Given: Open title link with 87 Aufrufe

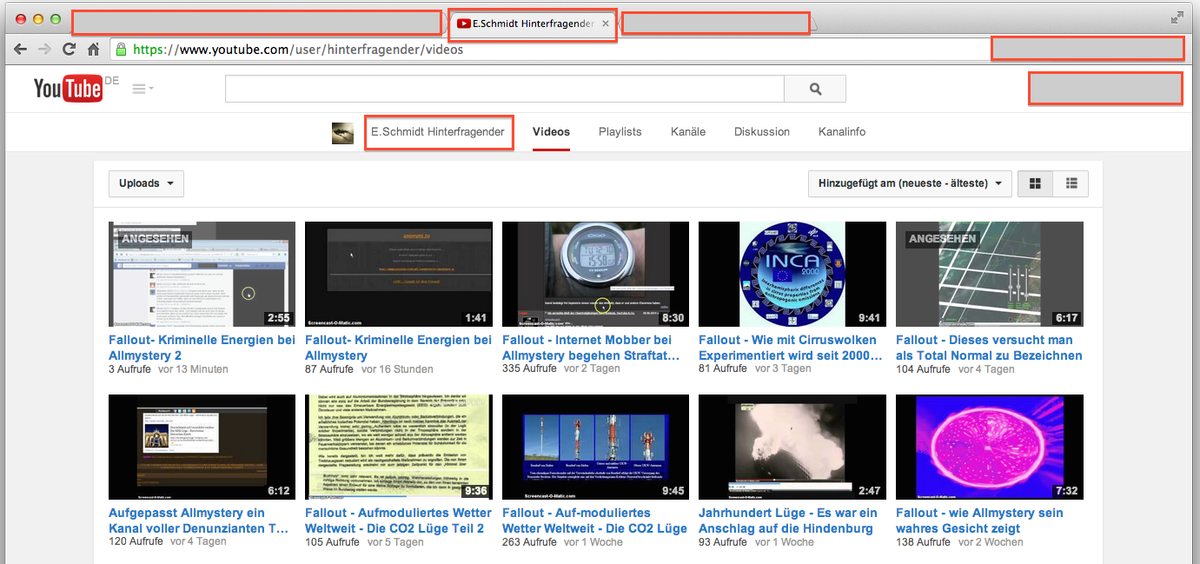Looking at the screenshot, I should pyautogui.click(x=398, y=347).
